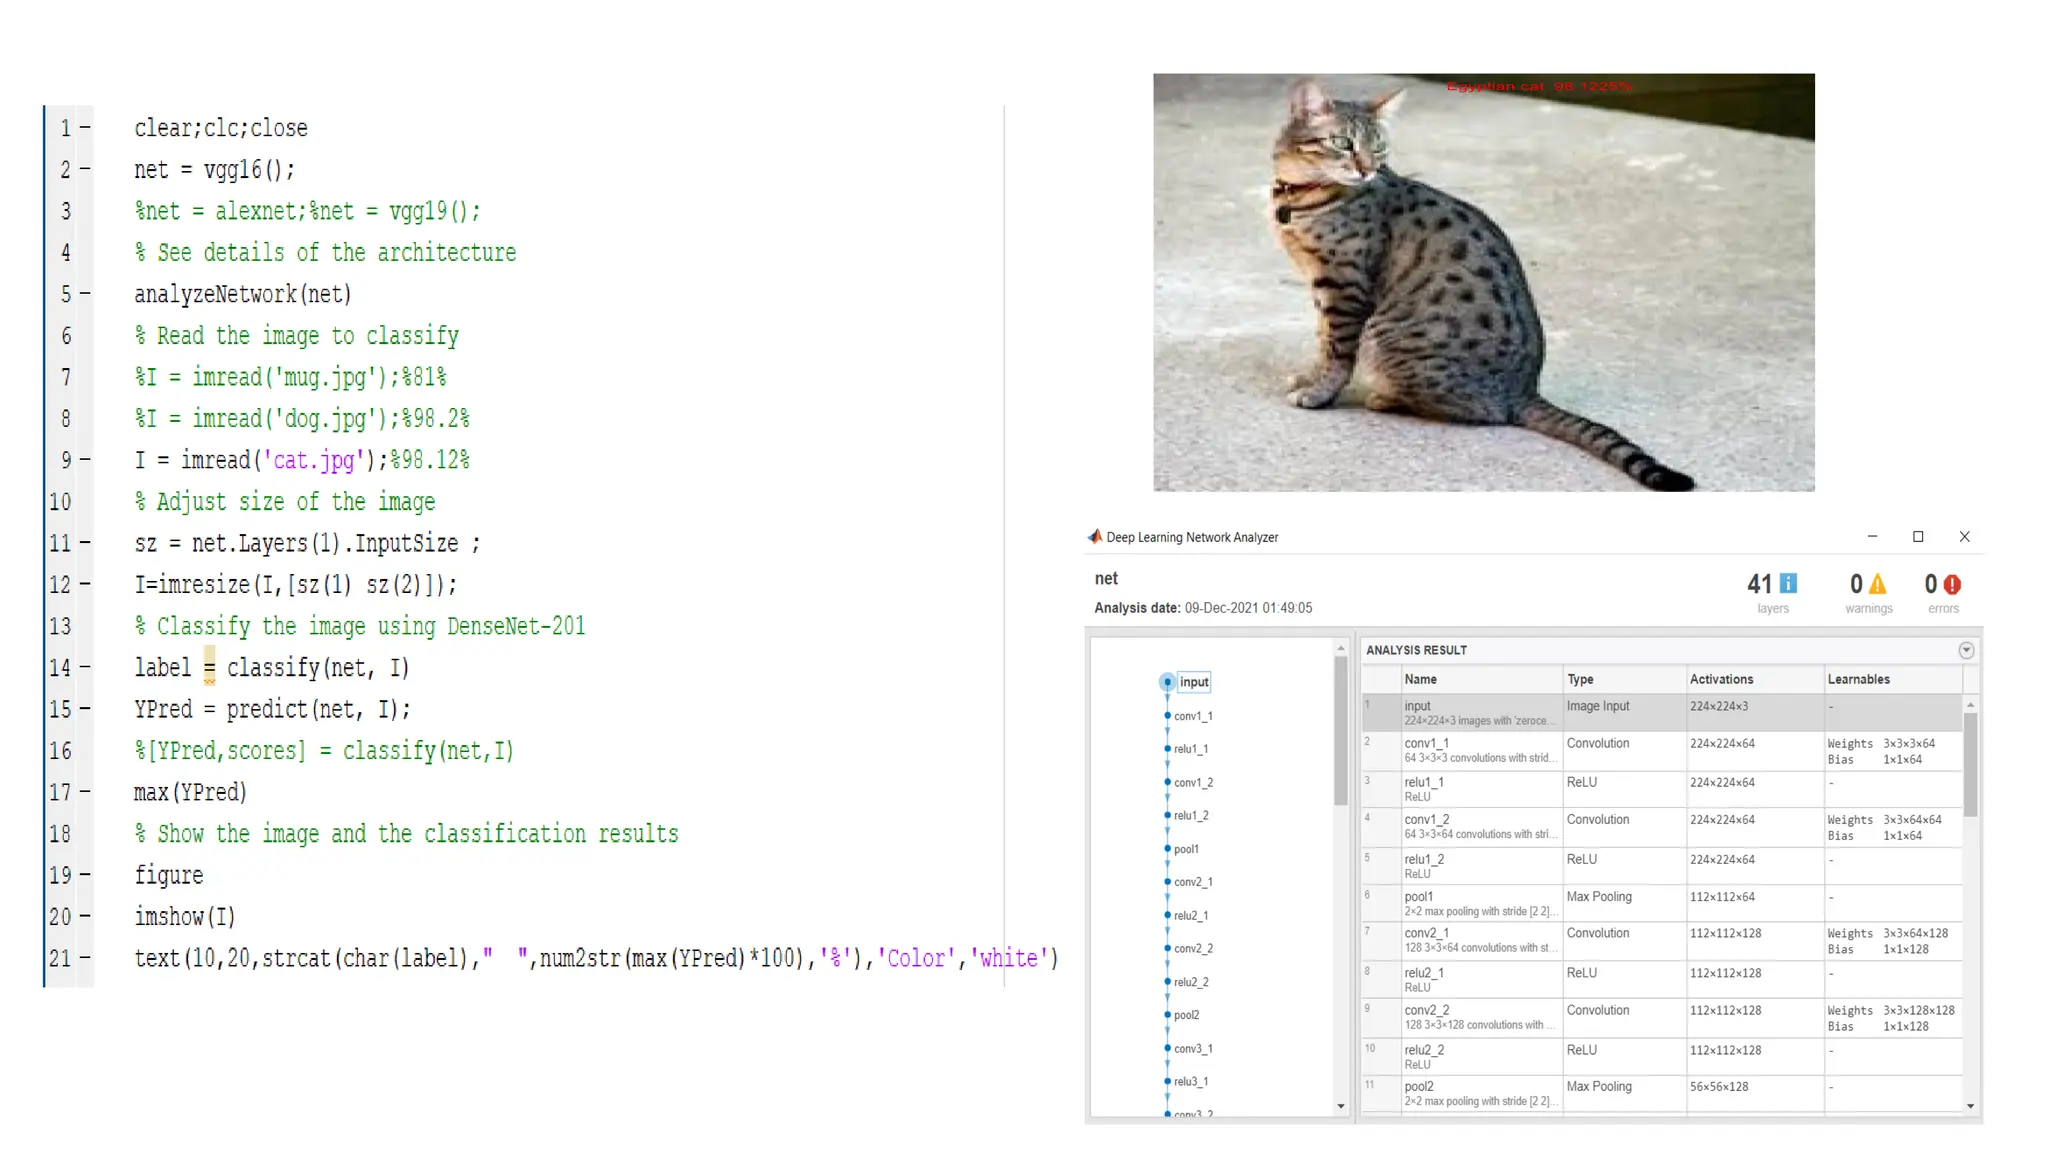Toggle breakpoint dash on code line 5
This screenshot has width=2048, height=1152.
(85, 294)
